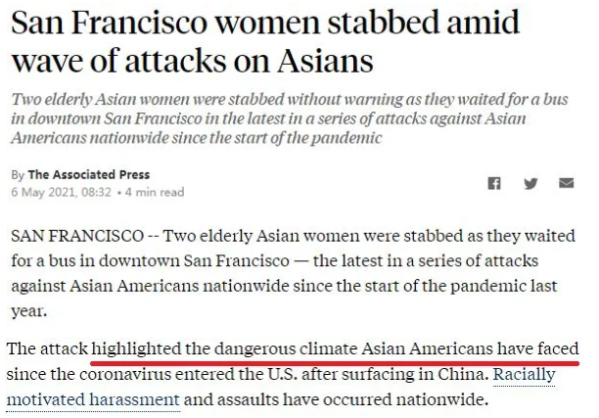Click headline line 'wave of attacks on Asians'
The width and height of the screenshot is (599, 418).
(x=192, y=60)
